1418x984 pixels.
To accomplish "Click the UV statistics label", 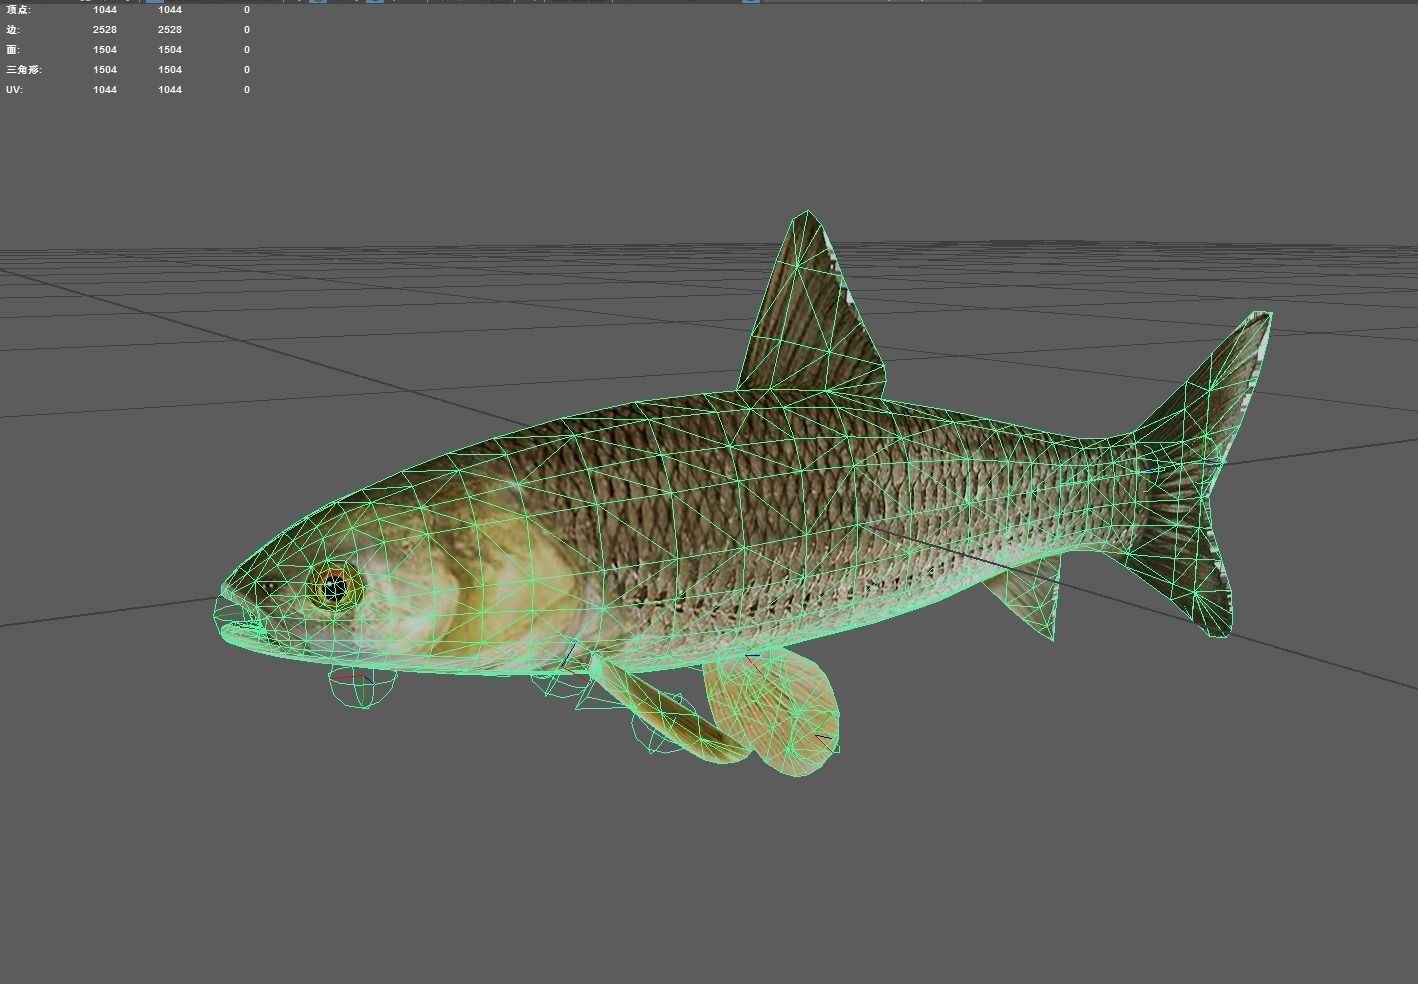I will pos(12,89).
